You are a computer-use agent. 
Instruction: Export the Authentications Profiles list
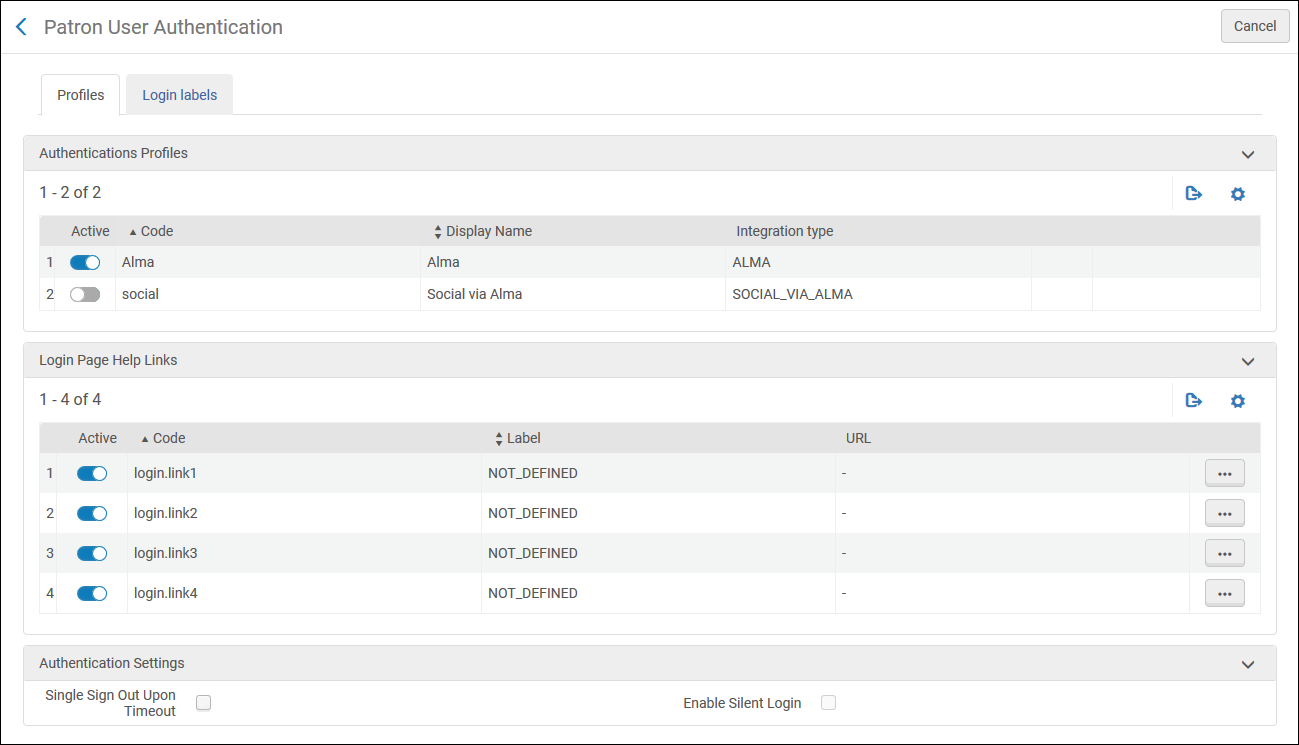coord(1193,194)
